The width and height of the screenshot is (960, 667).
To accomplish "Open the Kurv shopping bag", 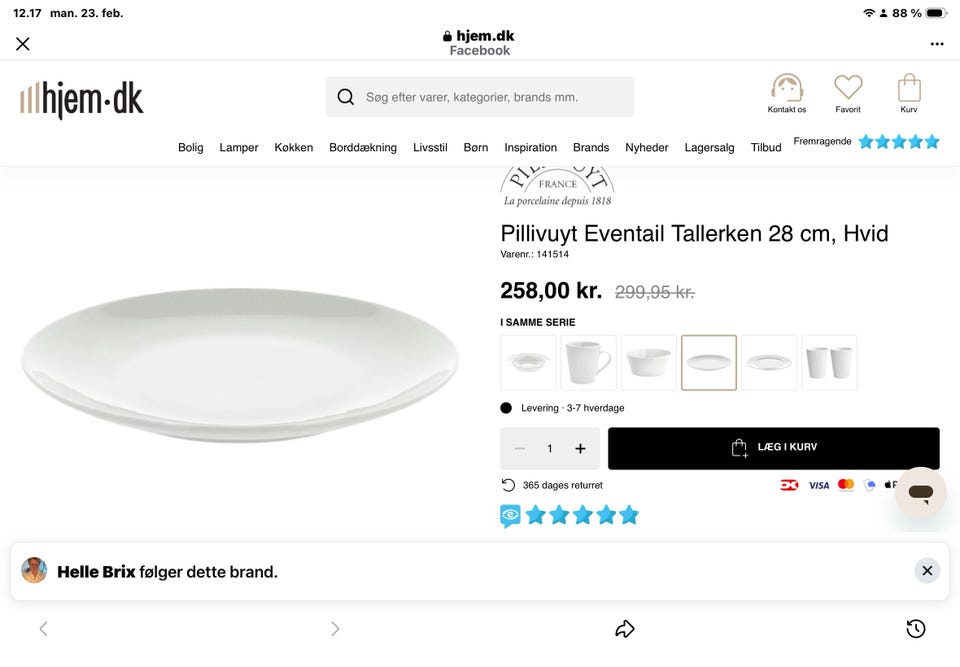I will click(x=909, y=89).
